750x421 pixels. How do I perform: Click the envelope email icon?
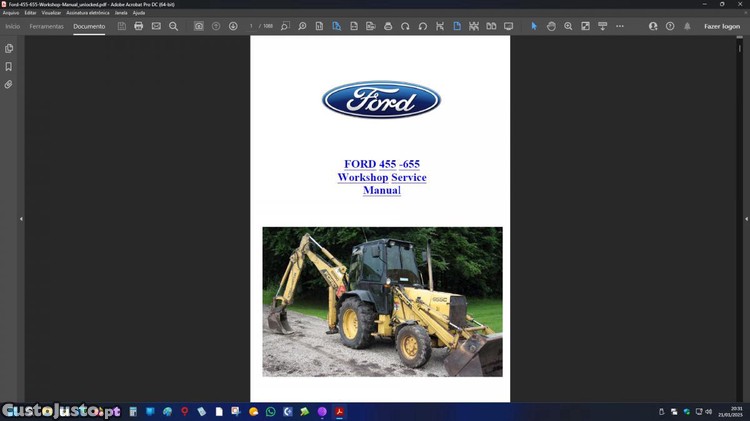156,26
